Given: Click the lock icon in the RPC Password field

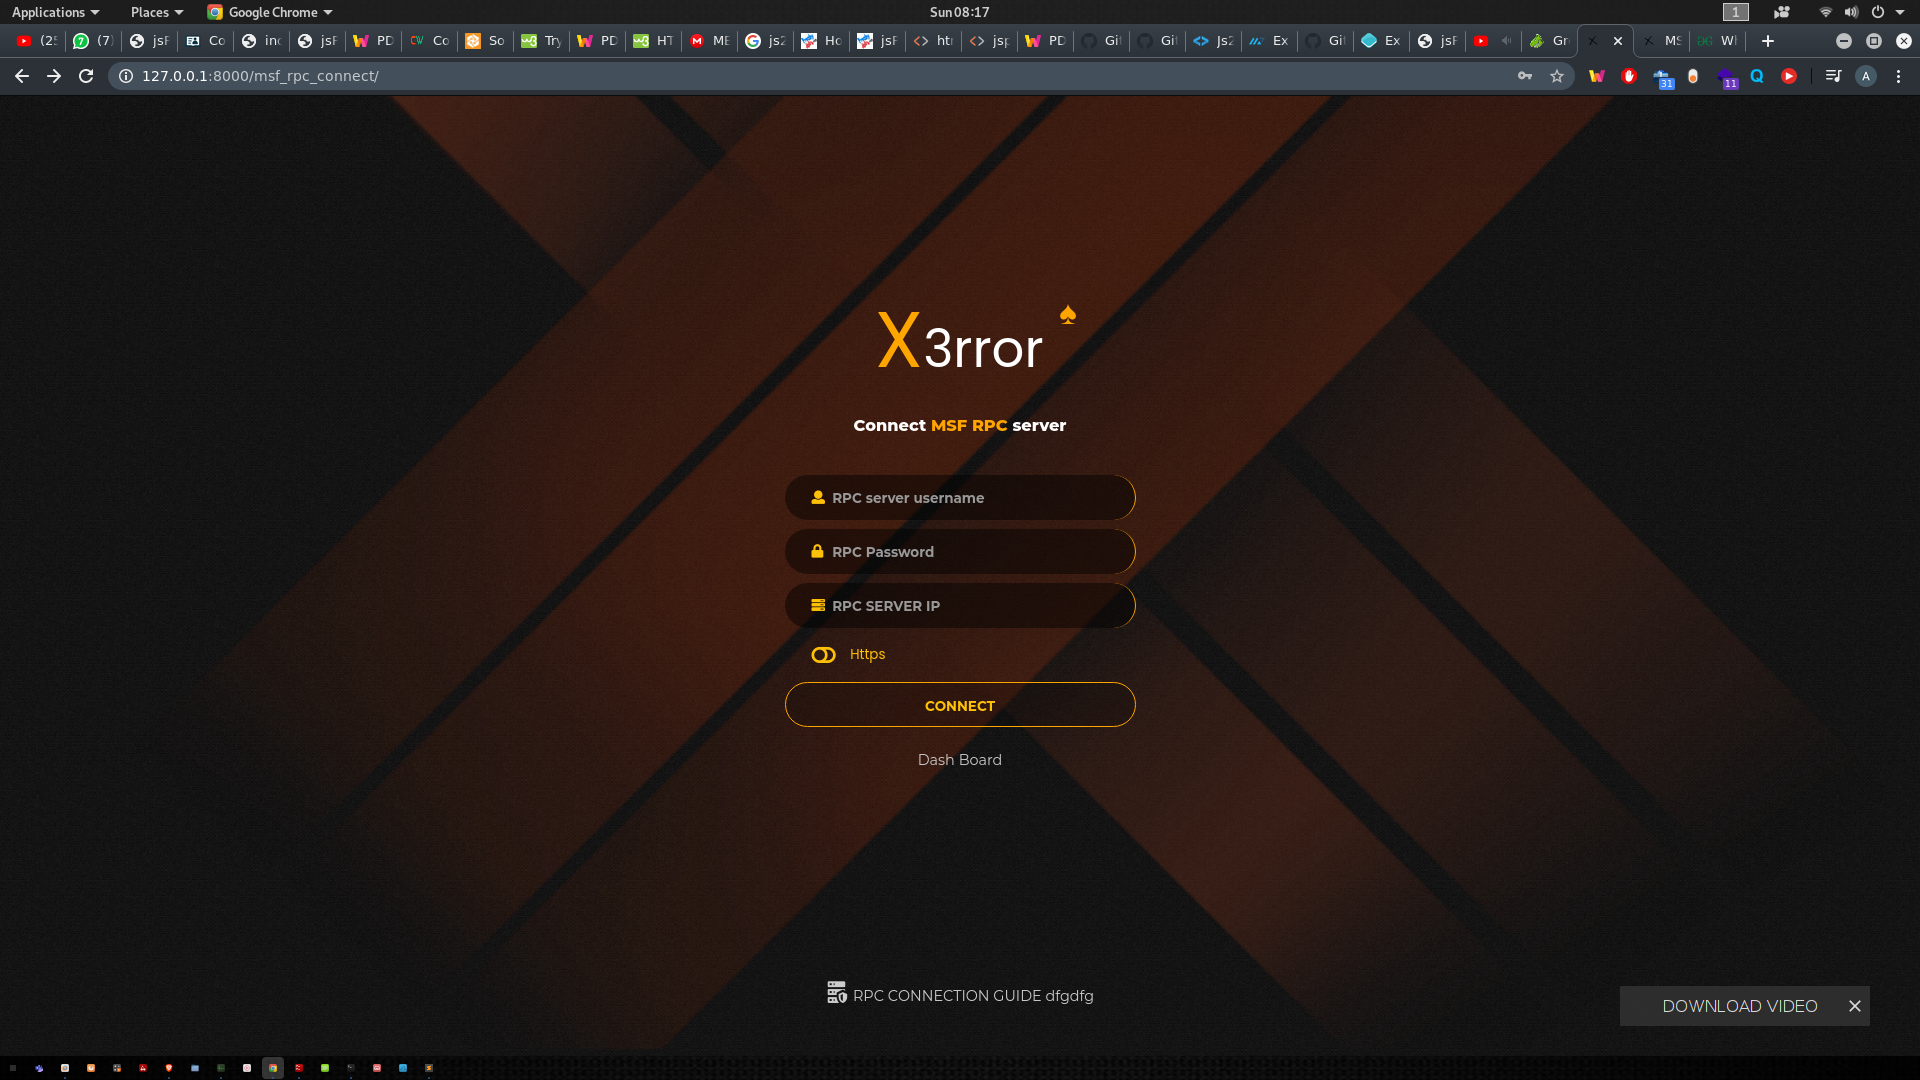Looking at the screenshot, I should [x=817, y=552].
